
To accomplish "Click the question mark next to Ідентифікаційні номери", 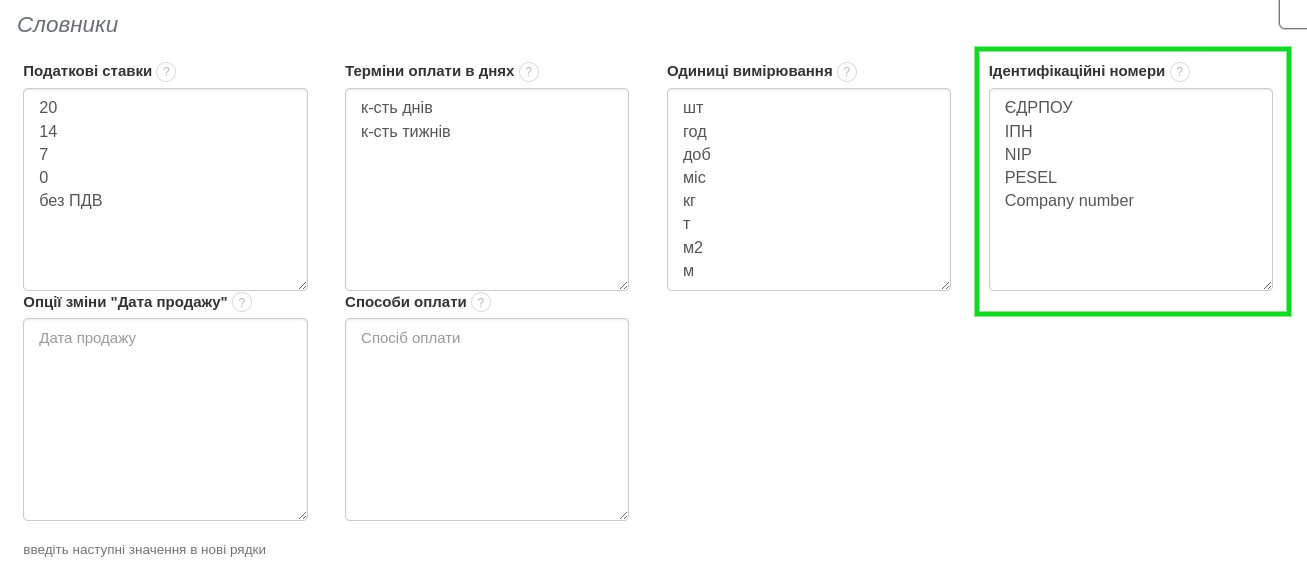I will pyautogui.click(x=1180, y=72).
